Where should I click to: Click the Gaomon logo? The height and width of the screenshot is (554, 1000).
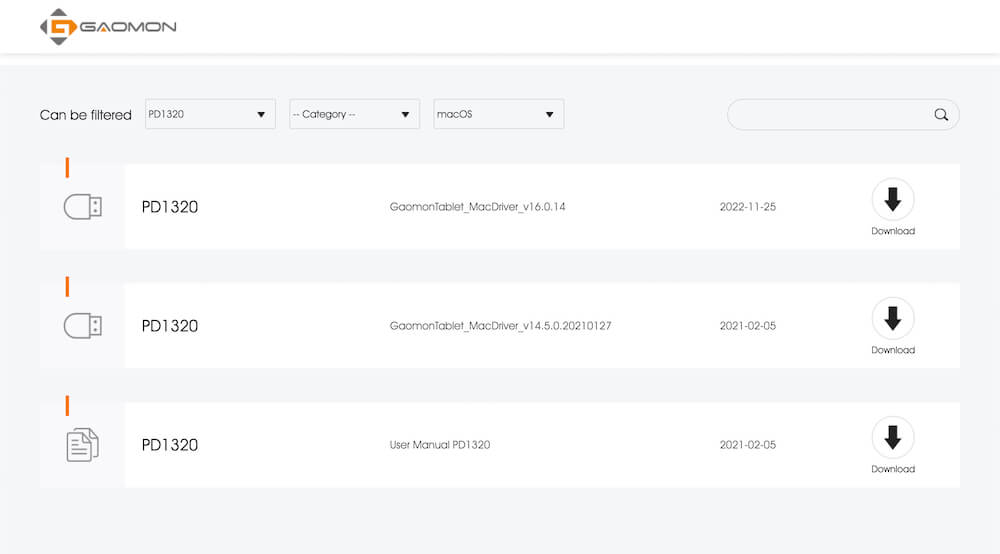(x=108, y=27)
